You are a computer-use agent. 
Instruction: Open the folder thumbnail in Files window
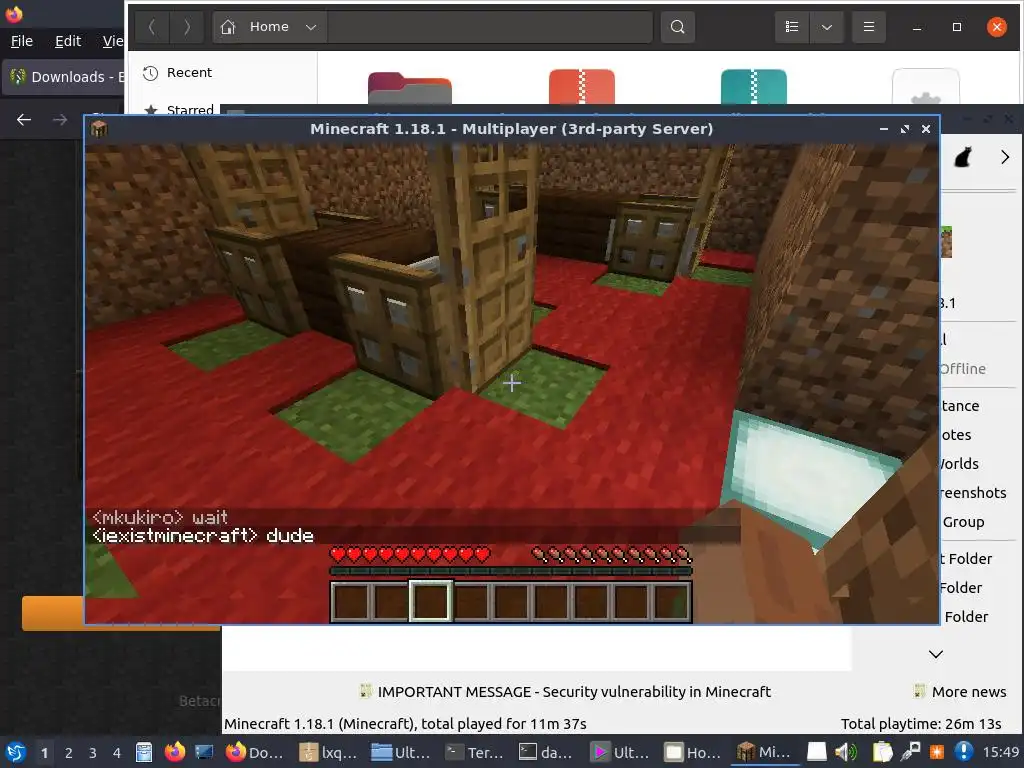(409, 88)
